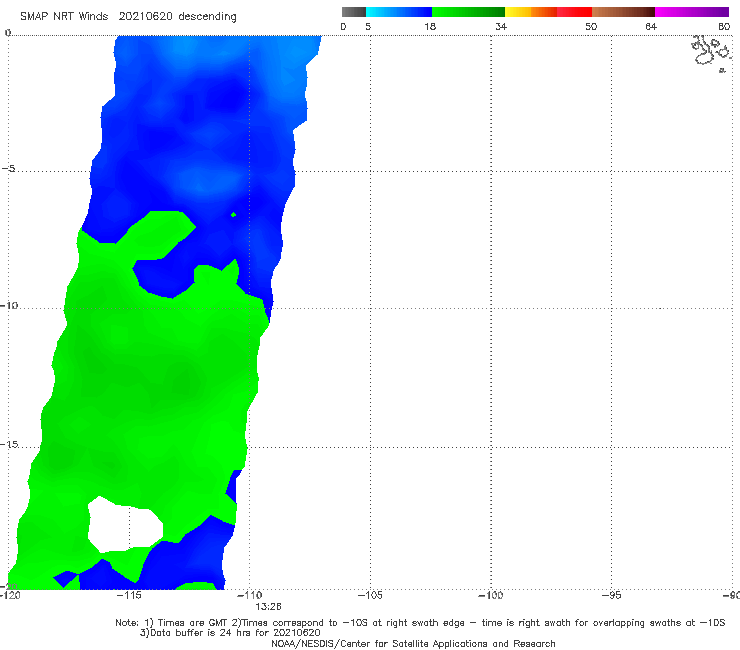Click the white data gap inside the green swath
740x650 pixels.
pyautogui.click(x=125, y=524)
